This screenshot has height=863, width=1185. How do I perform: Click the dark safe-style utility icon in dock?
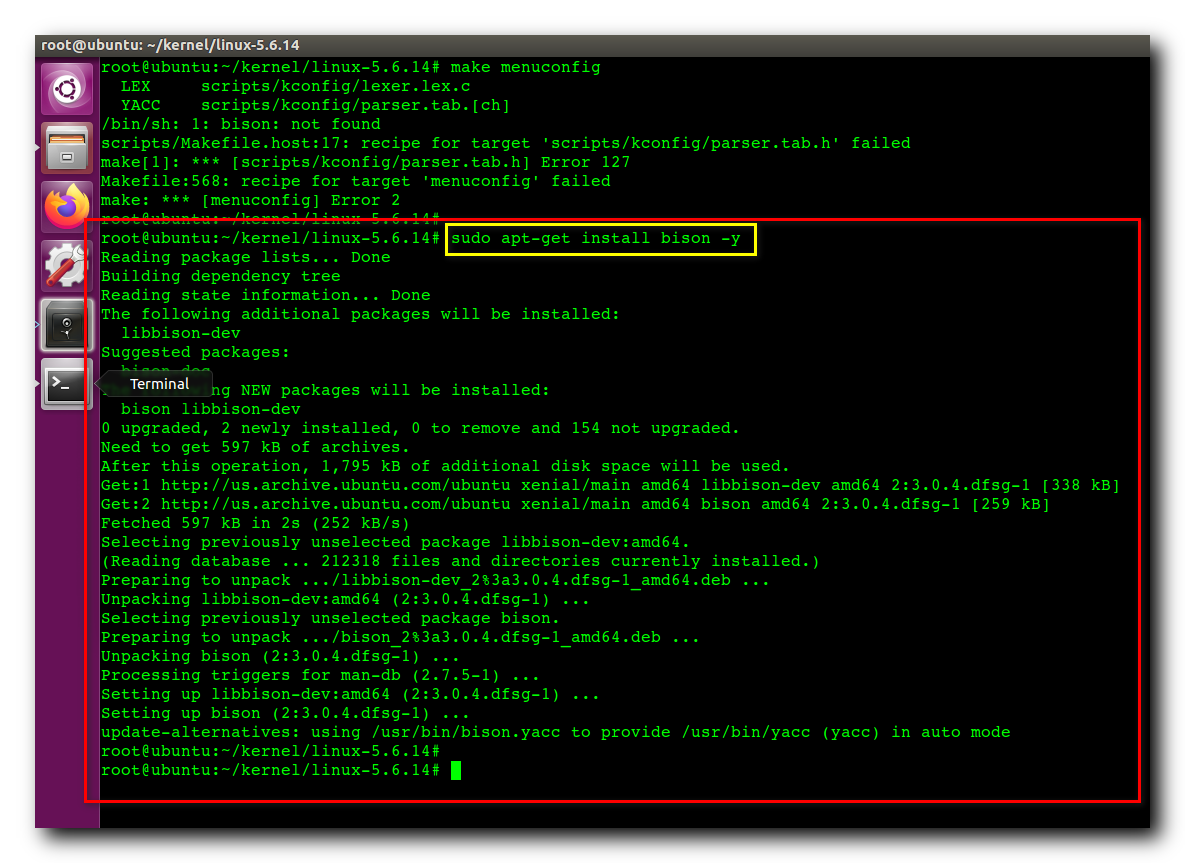pyautogui.click(x=66, y=323)
